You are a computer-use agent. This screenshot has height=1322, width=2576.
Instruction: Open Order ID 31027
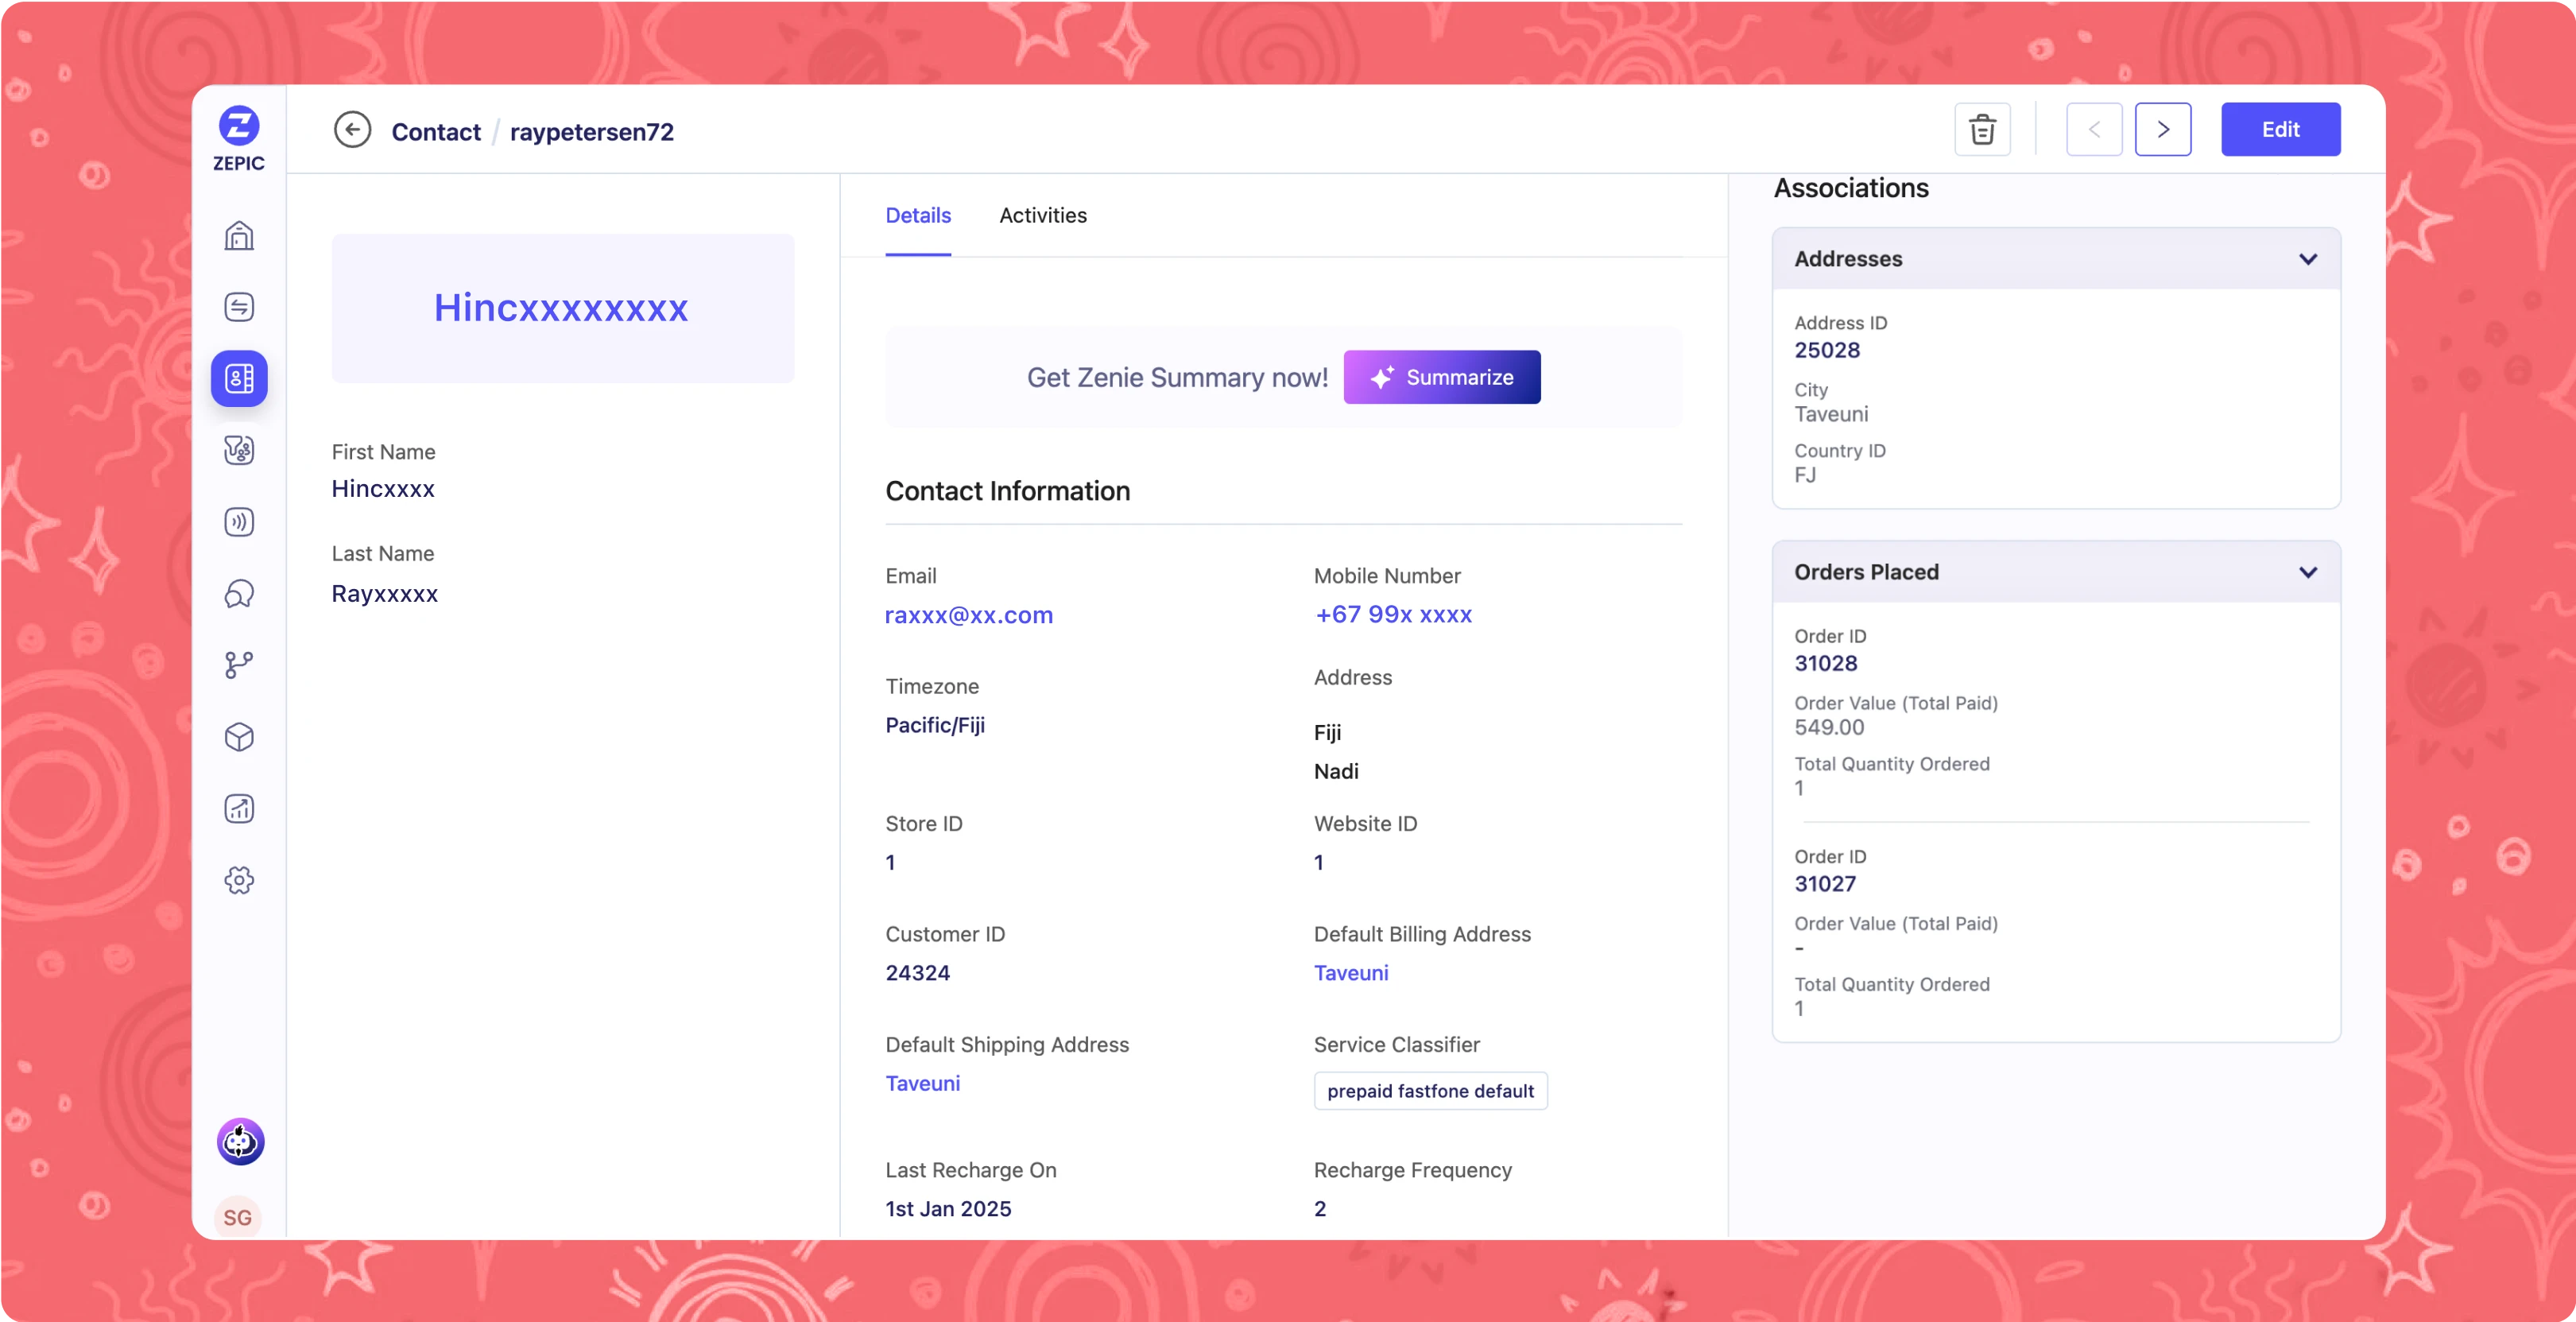(1824, 883)
